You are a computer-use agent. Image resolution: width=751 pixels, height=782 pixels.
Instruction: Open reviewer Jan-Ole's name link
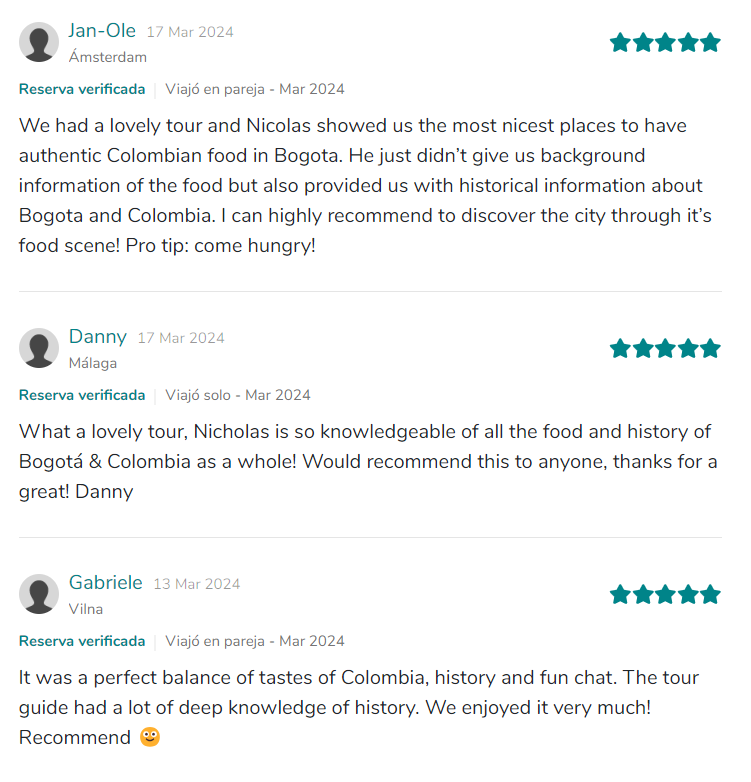102,30
